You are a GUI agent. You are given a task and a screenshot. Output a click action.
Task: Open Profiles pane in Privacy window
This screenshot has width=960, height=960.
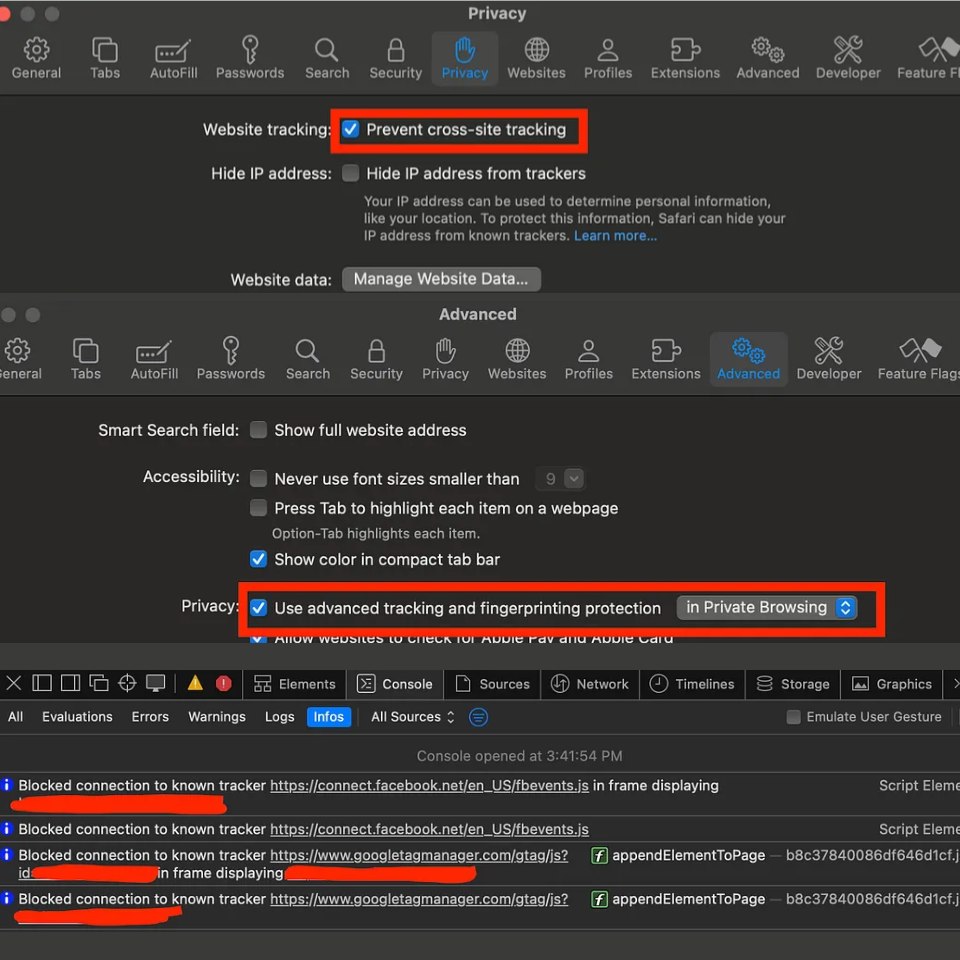pyautogui.click(x=607, y=58)
